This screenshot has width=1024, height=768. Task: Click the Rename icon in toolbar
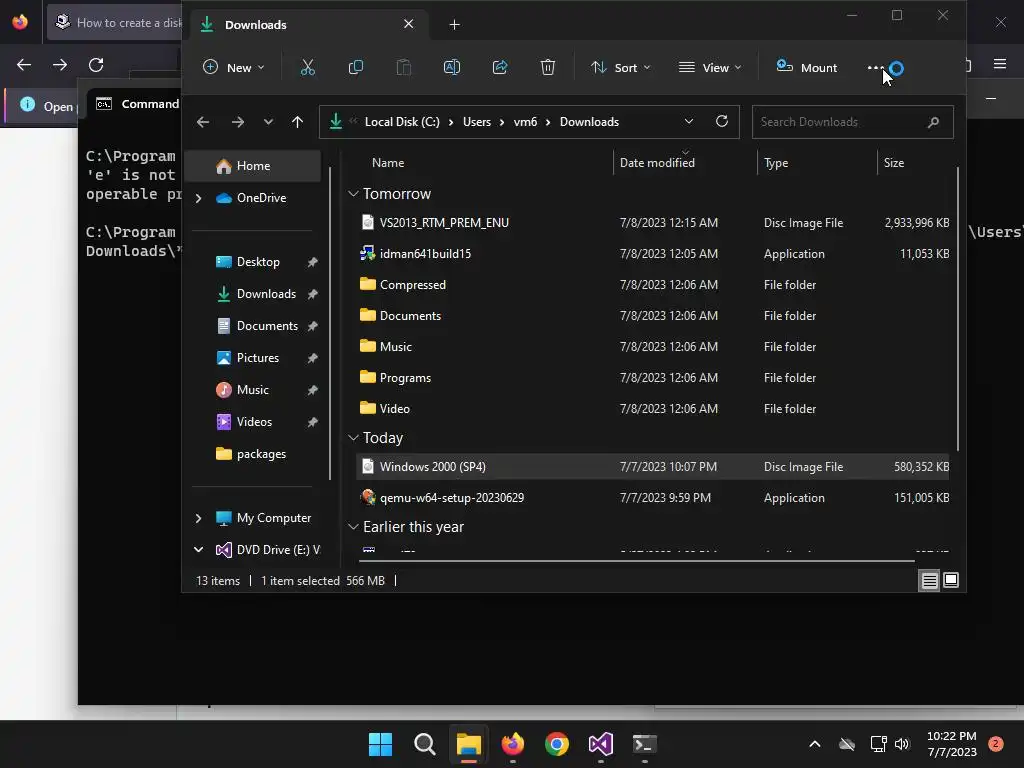click(x=452, y=67)
